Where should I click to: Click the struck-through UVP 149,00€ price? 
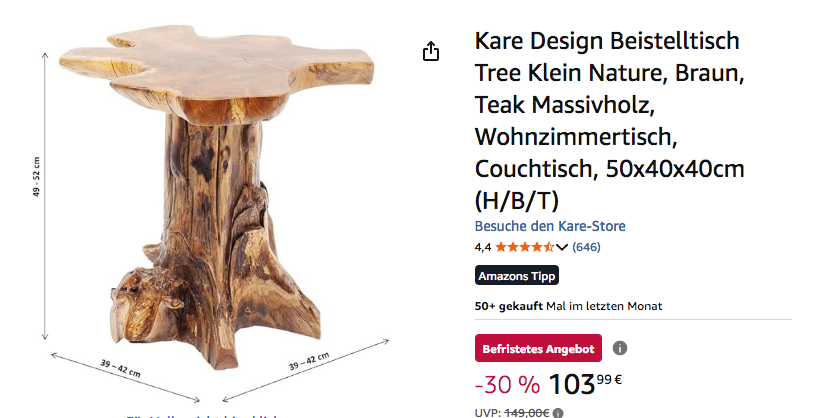coord(527,413)
